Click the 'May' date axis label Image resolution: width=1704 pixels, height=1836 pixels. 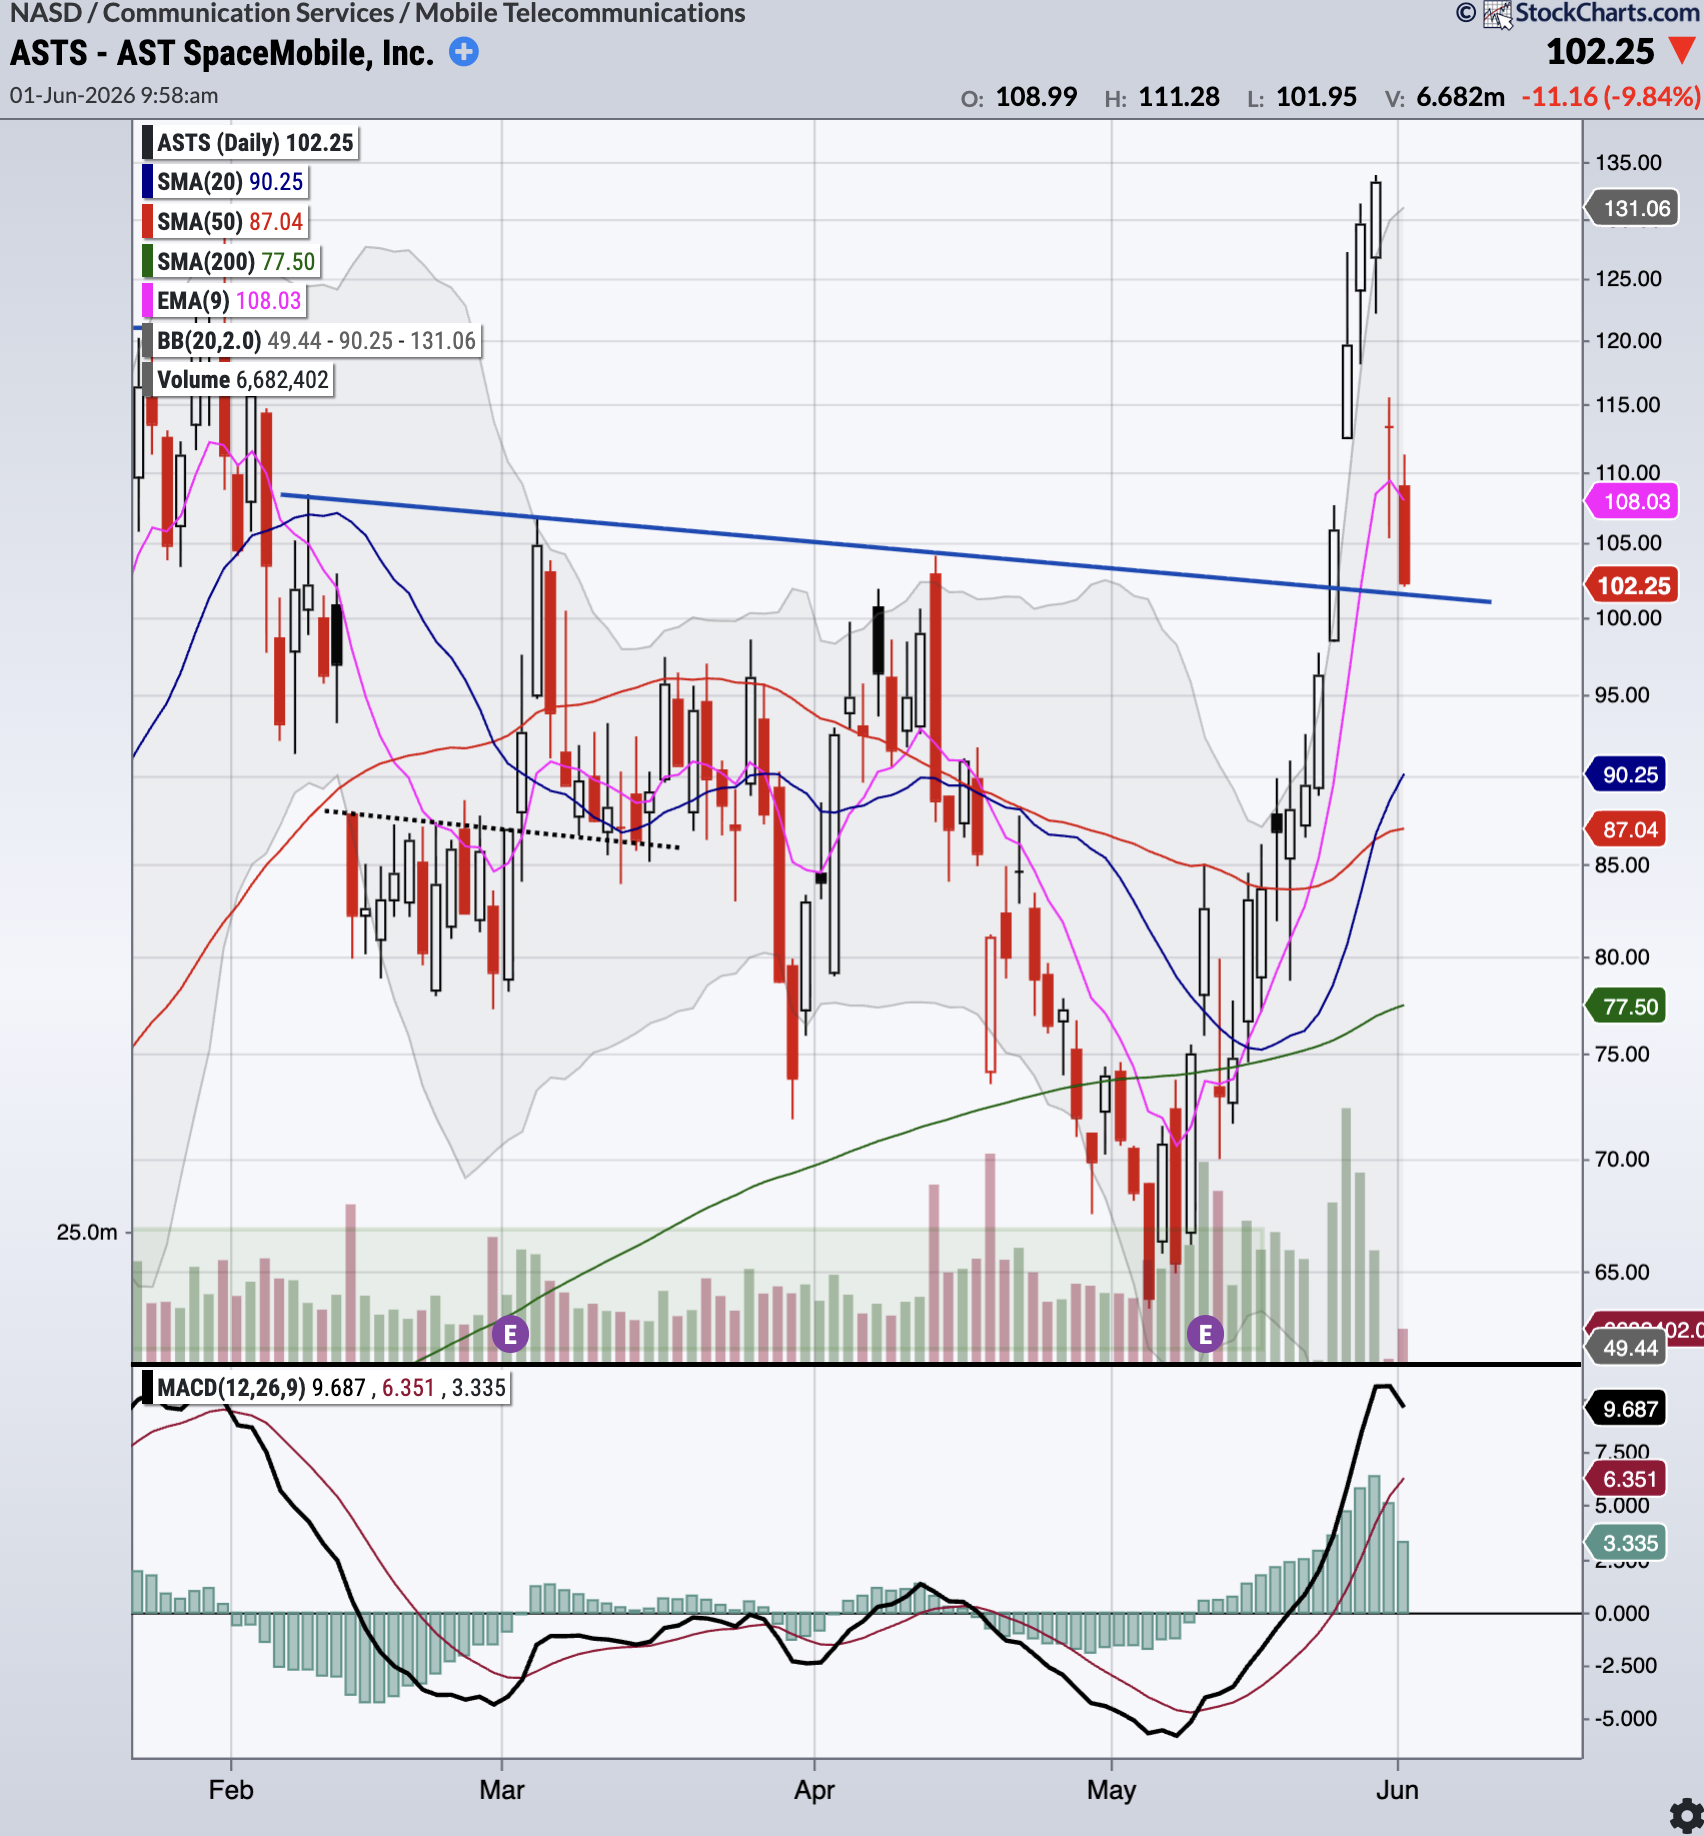click(x=1111, y=1789)
